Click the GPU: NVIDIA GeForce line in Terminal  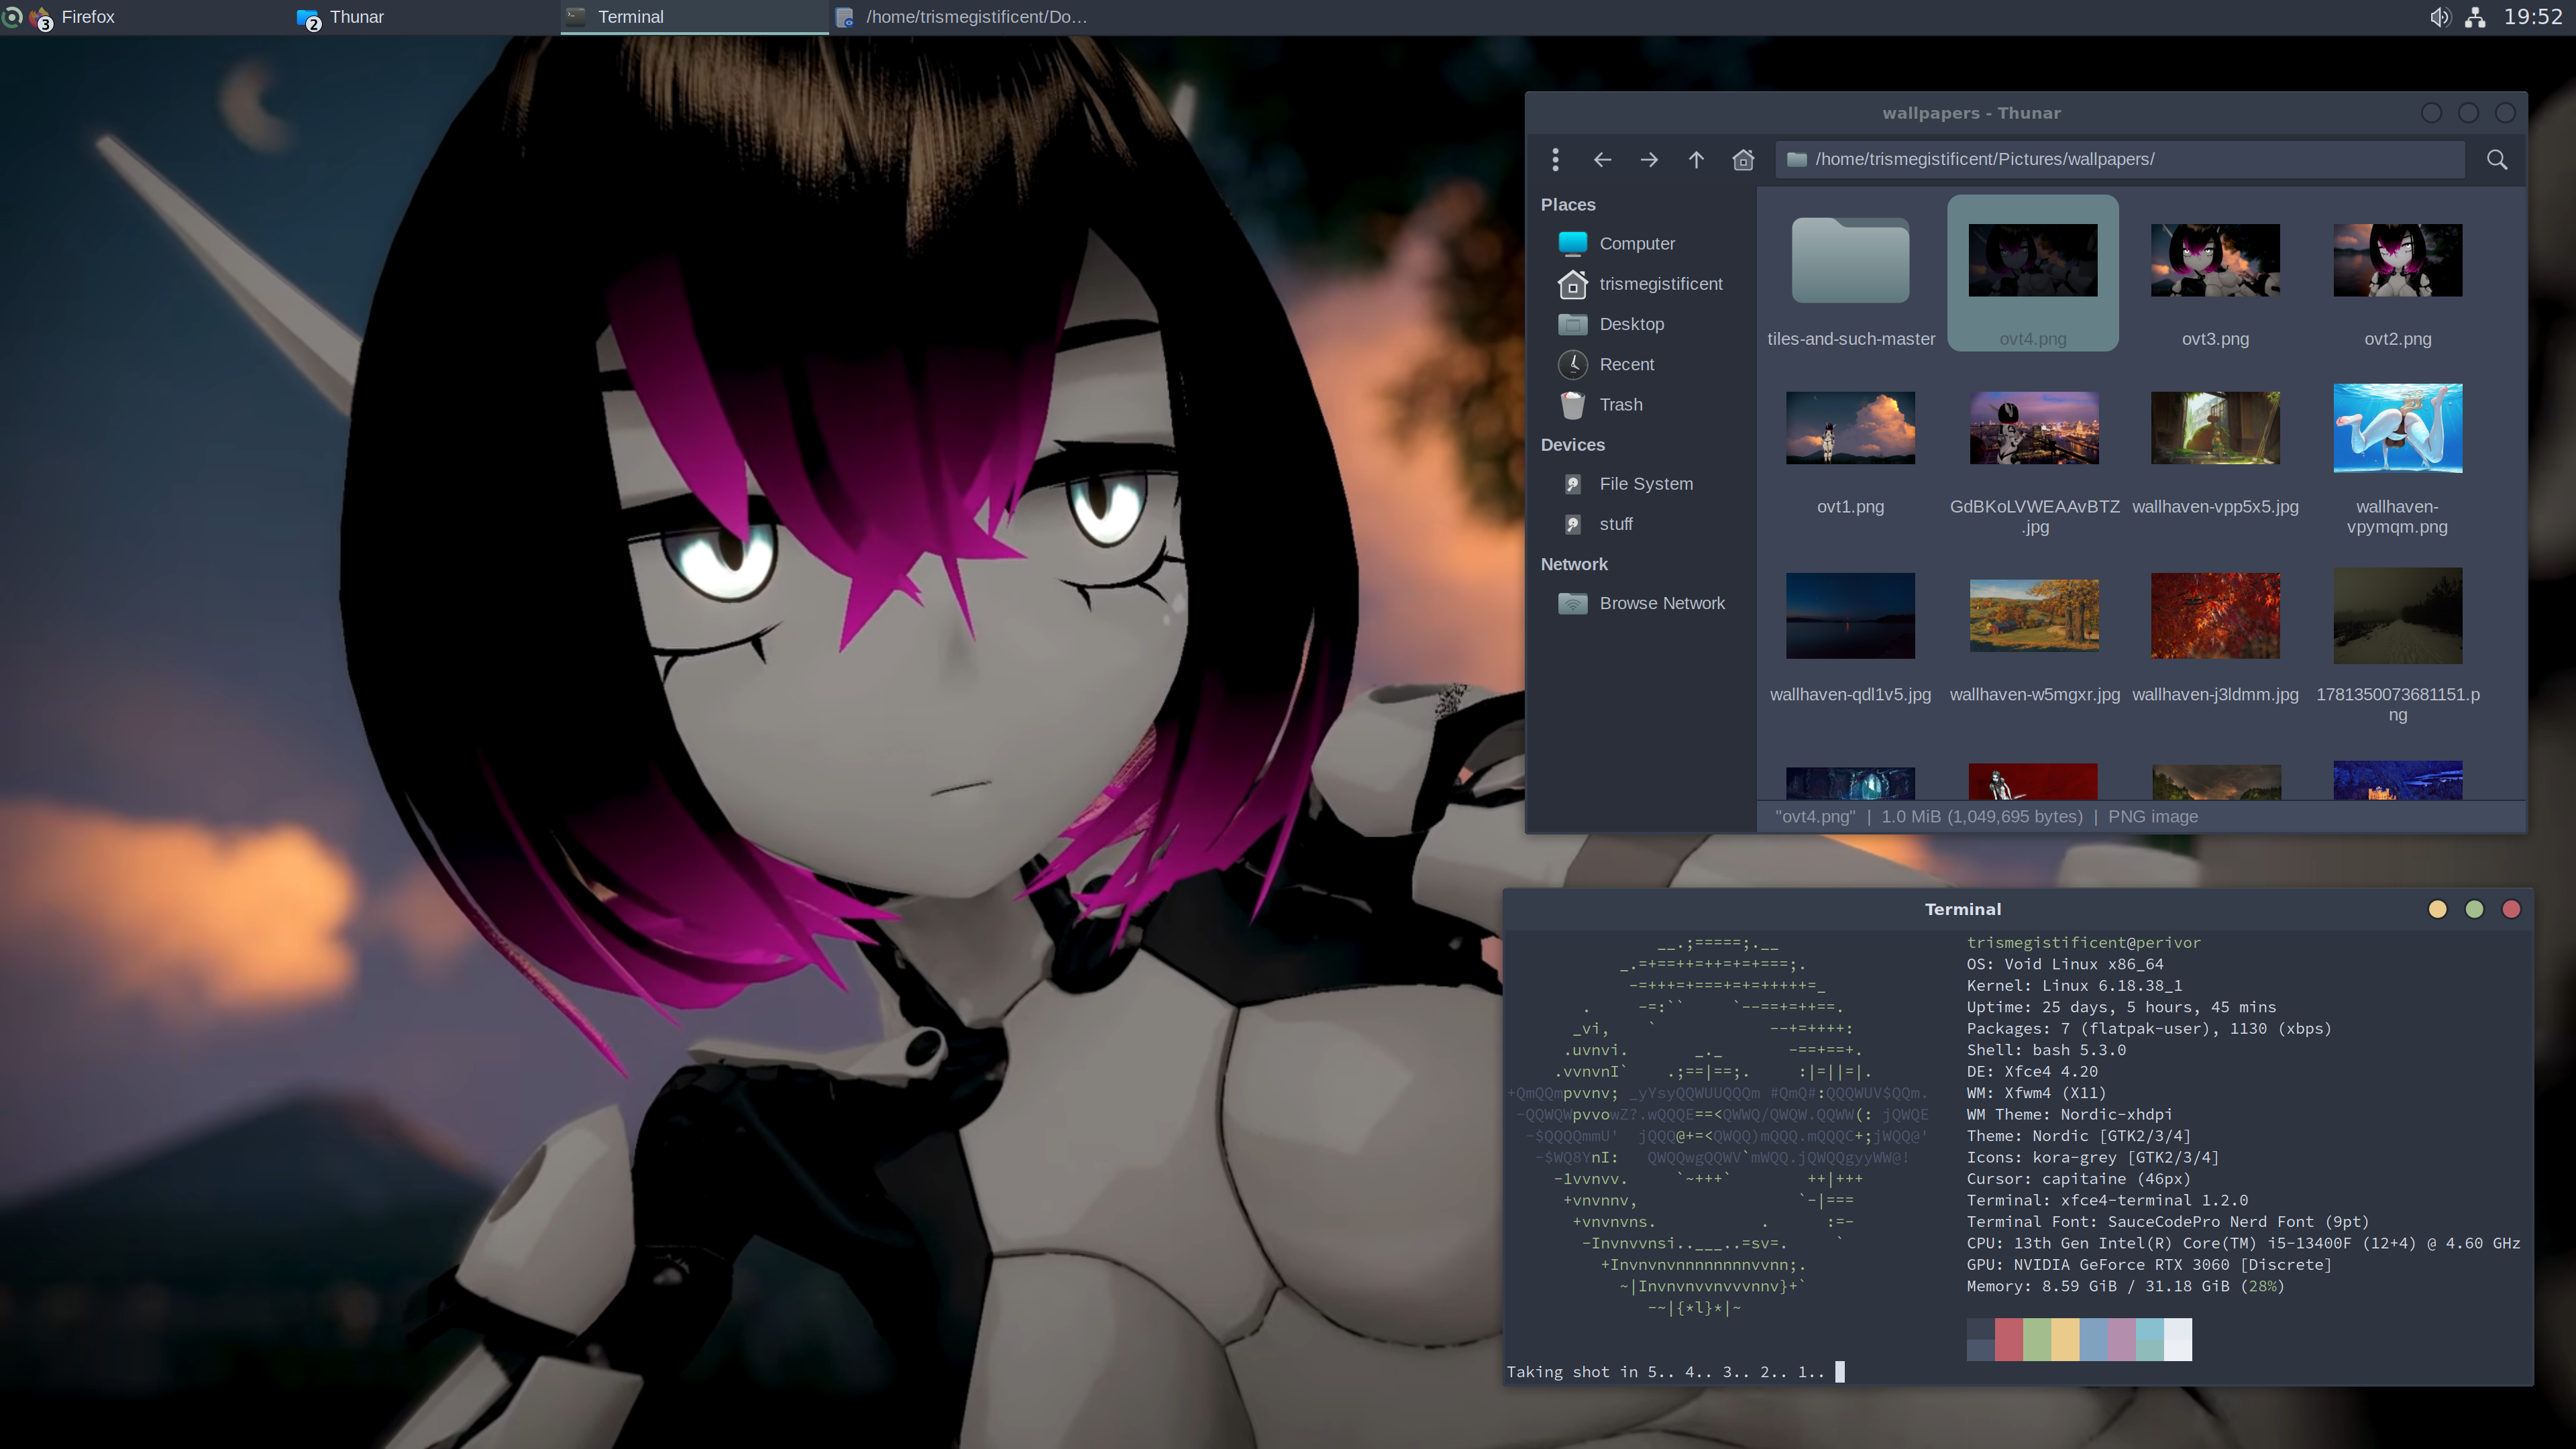(x=2149, y=1265)
